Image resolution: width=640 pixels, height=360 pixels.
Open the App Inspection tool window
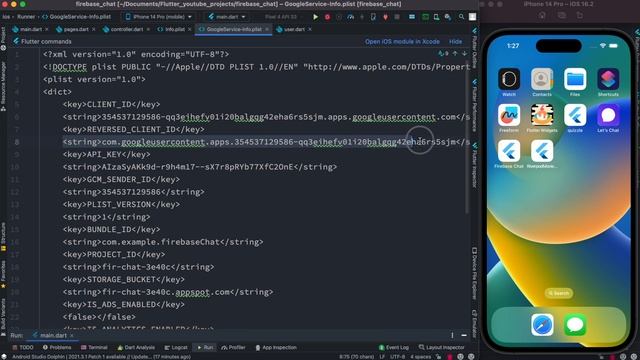276,347
